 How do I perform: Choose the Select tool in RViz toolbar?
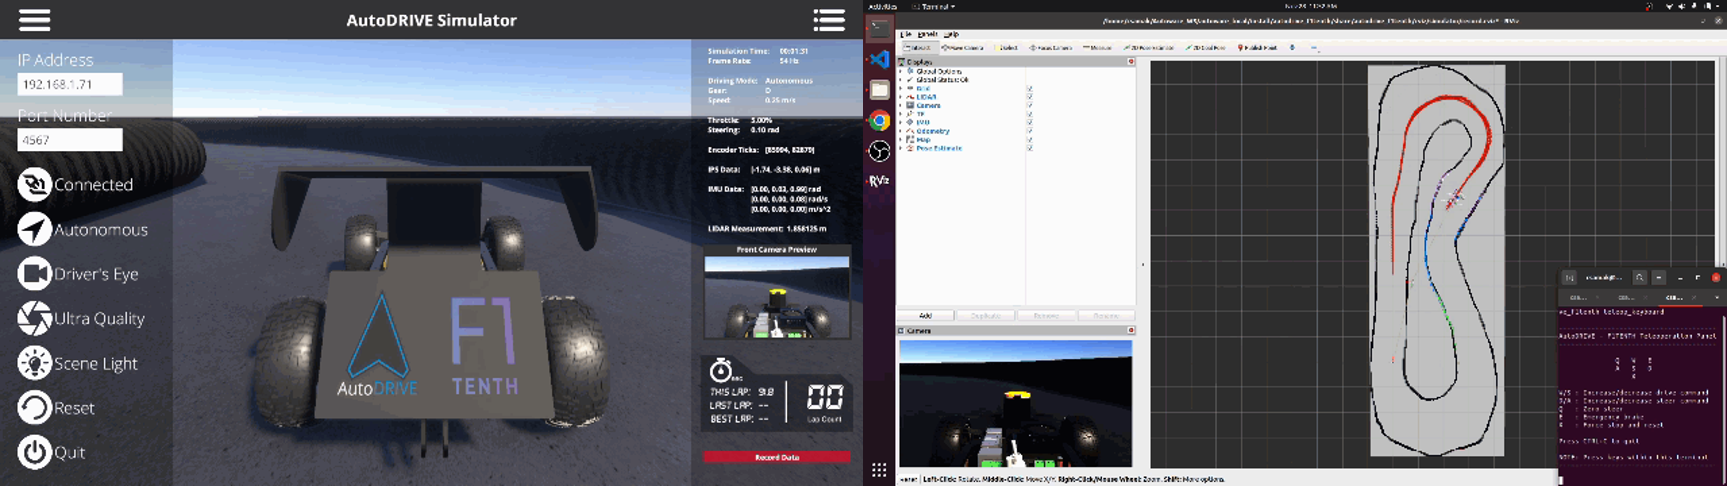click(1006, 47)
